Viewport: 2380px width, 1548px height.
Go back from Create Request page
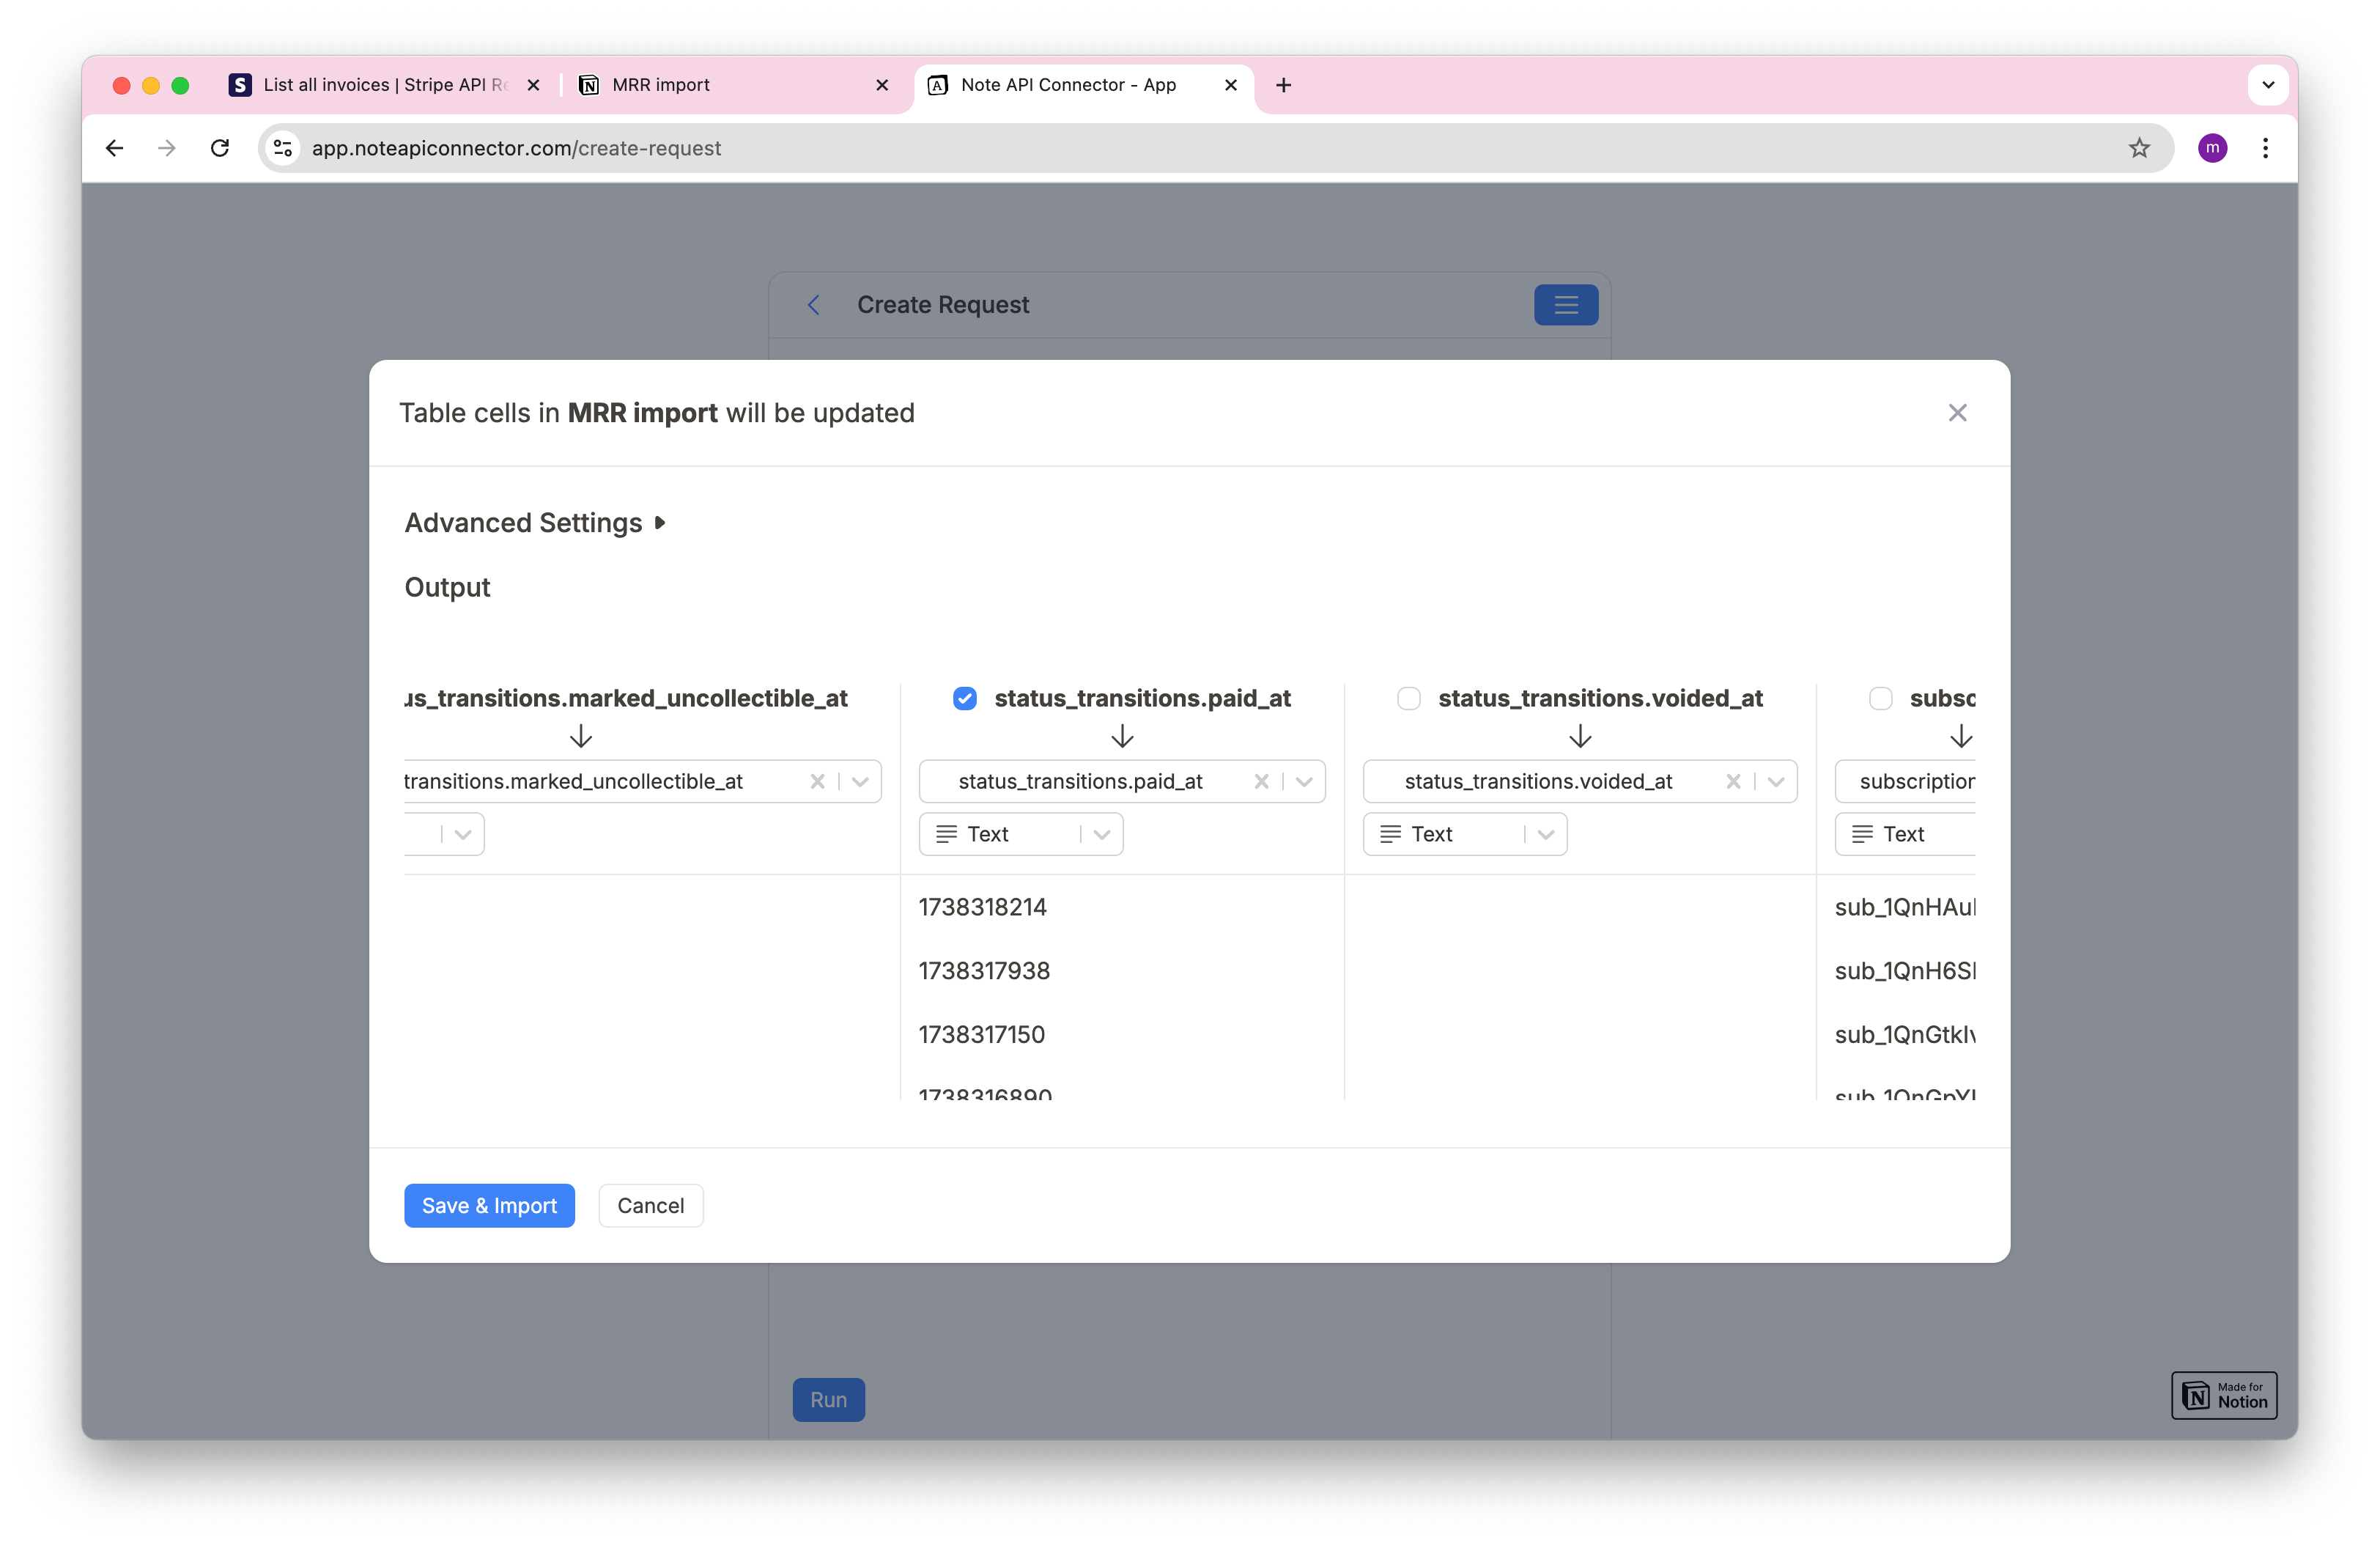(814, 305)
